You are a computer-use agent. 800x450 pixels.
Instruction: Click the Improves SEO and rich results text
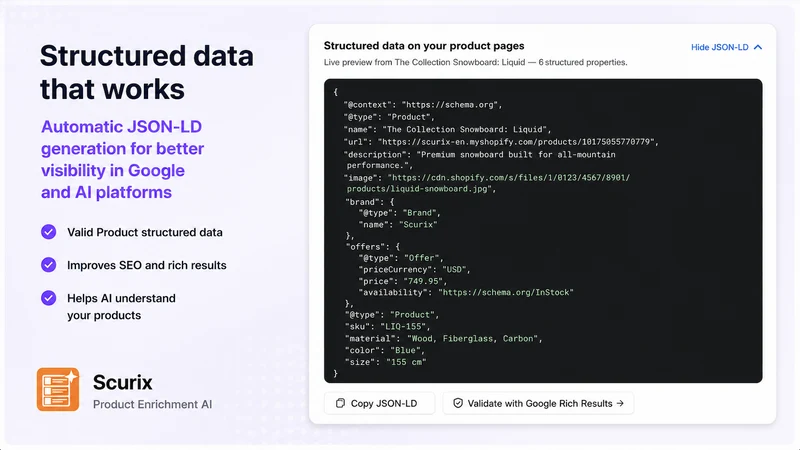(146, 265)
